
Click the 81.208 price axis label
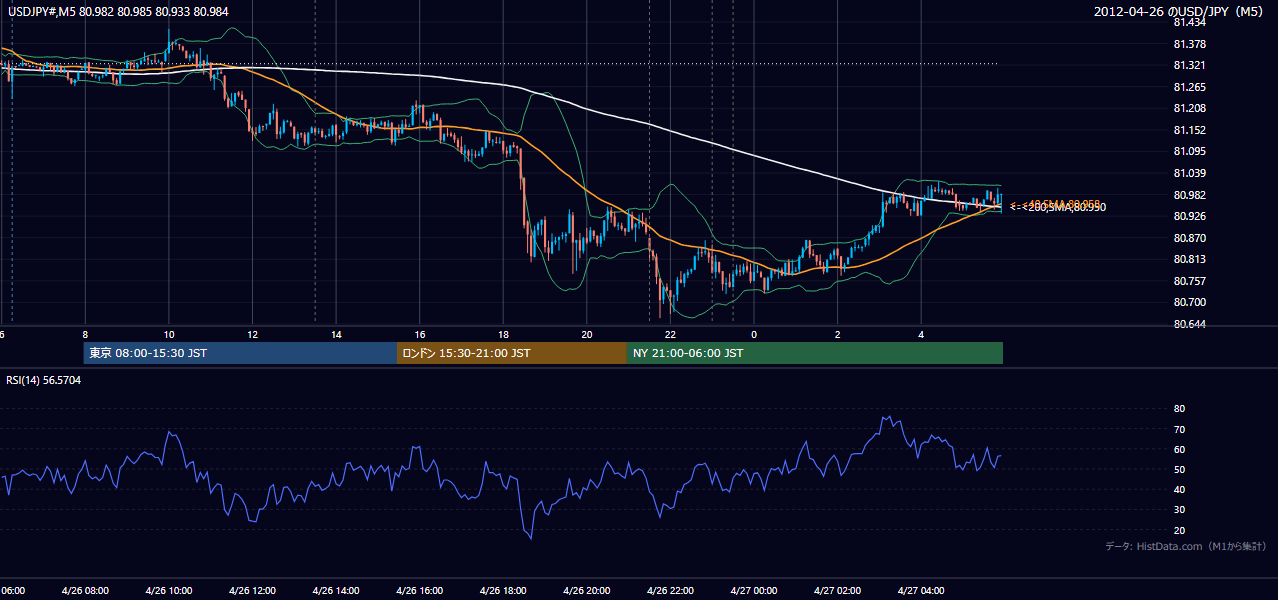tap(1190, 109)
